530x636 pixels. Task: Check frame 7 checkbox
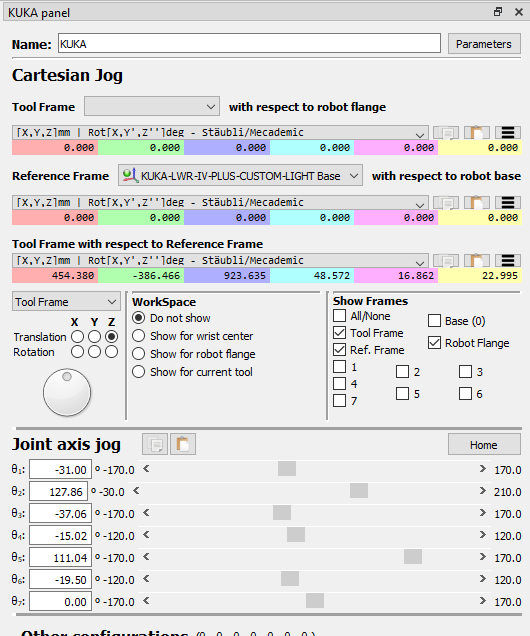pos(339,401)
